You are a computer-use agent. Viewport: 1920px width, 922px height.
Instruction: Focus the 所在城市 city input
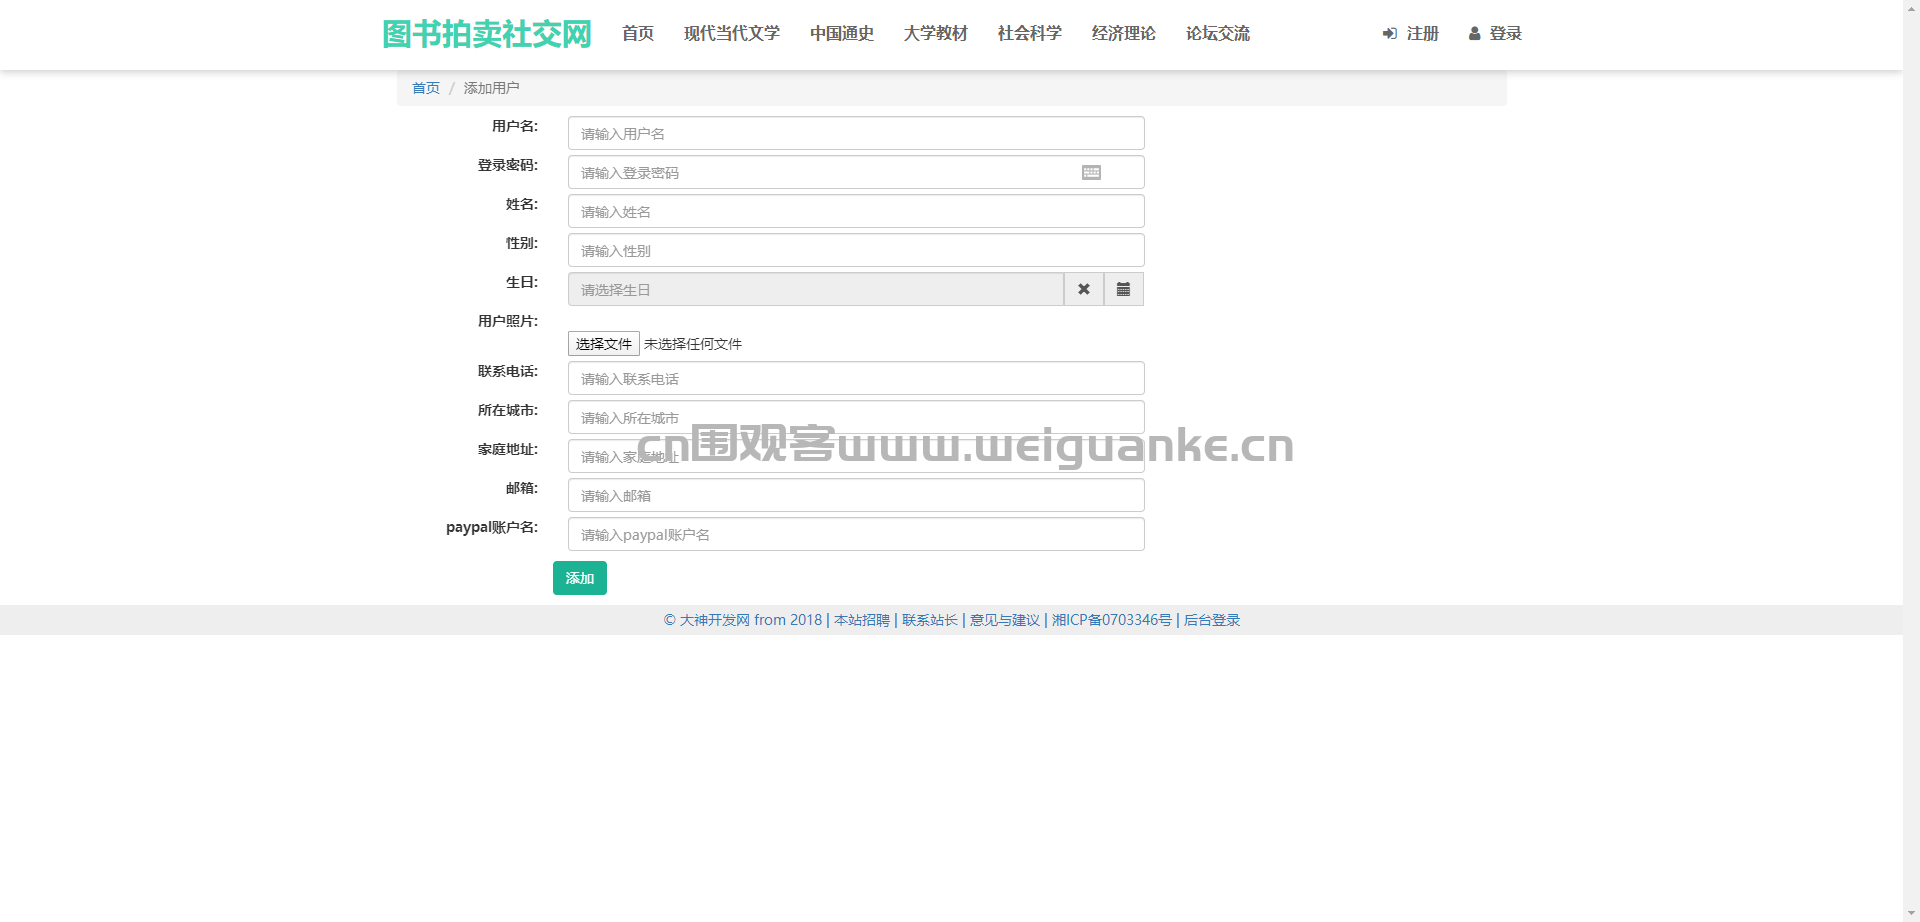(x=856, y=417)
